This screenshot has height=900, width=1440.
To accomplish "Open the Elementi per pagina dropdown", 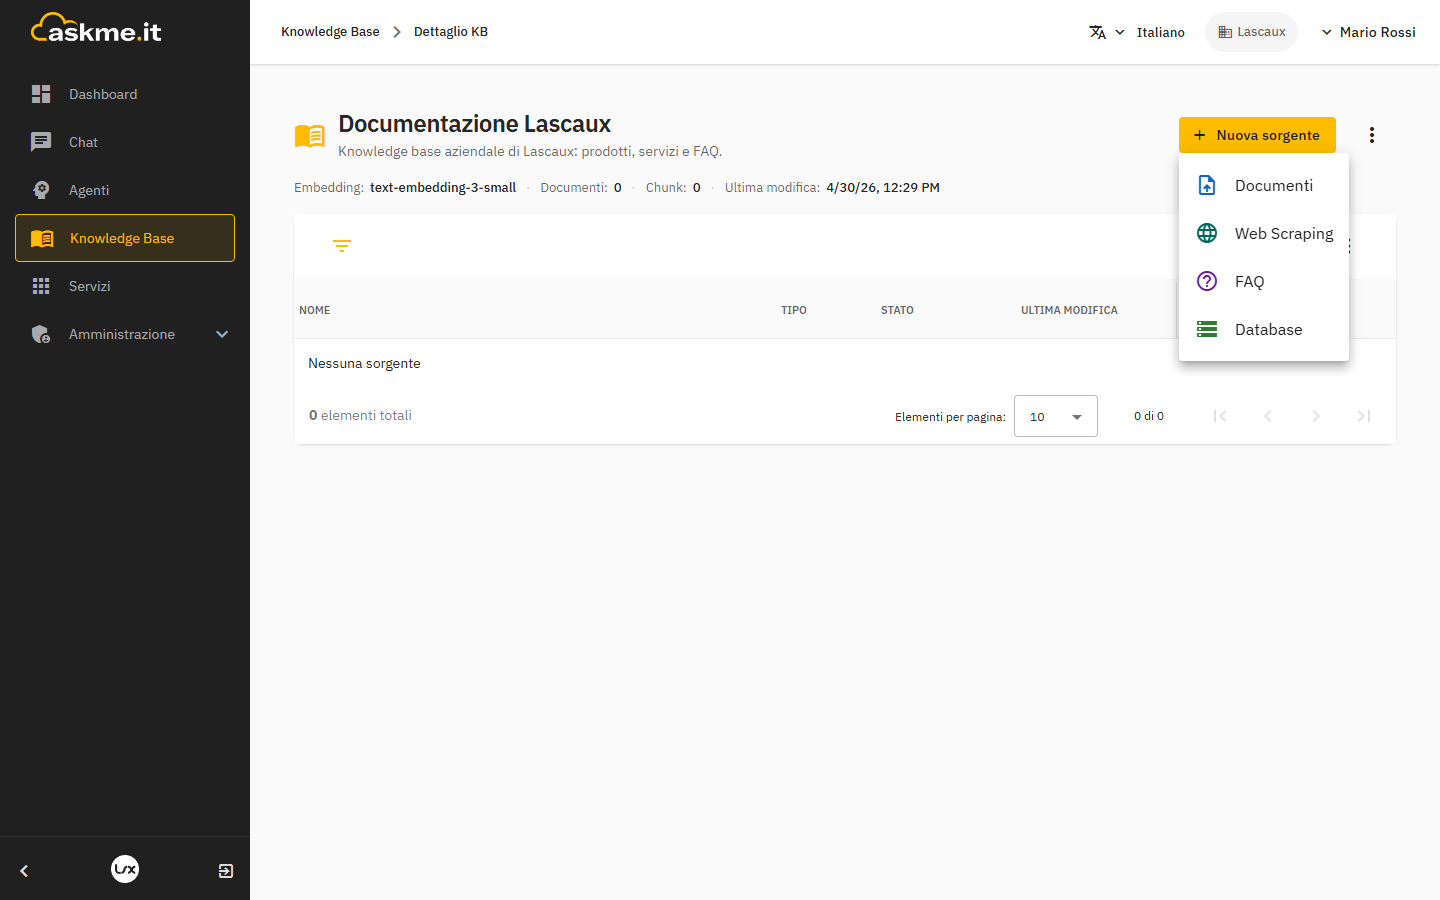I will (1056, 416).
